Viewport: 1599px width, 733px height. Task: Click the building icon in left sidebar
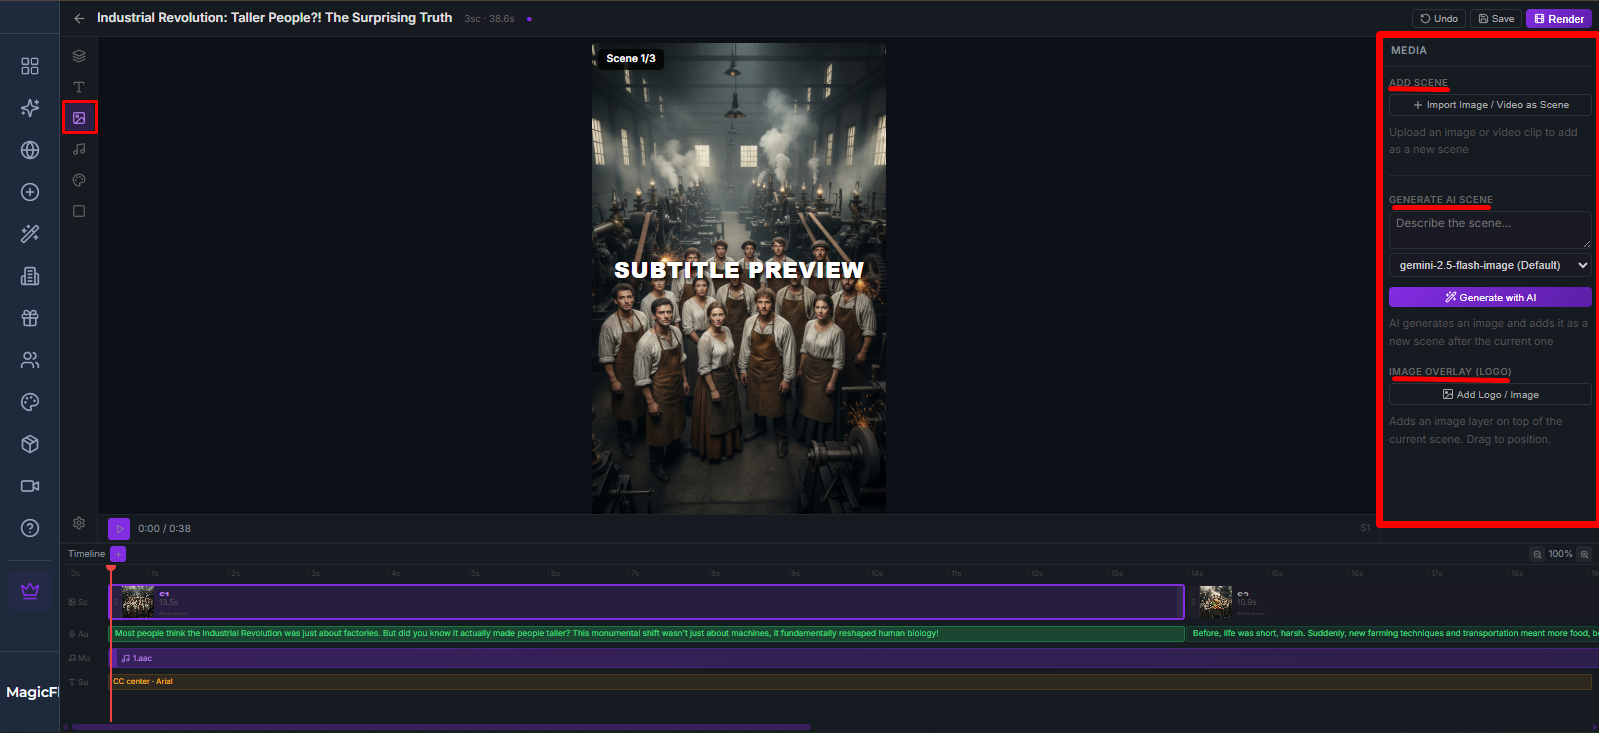pyautogui.click(x=30, y=276)
